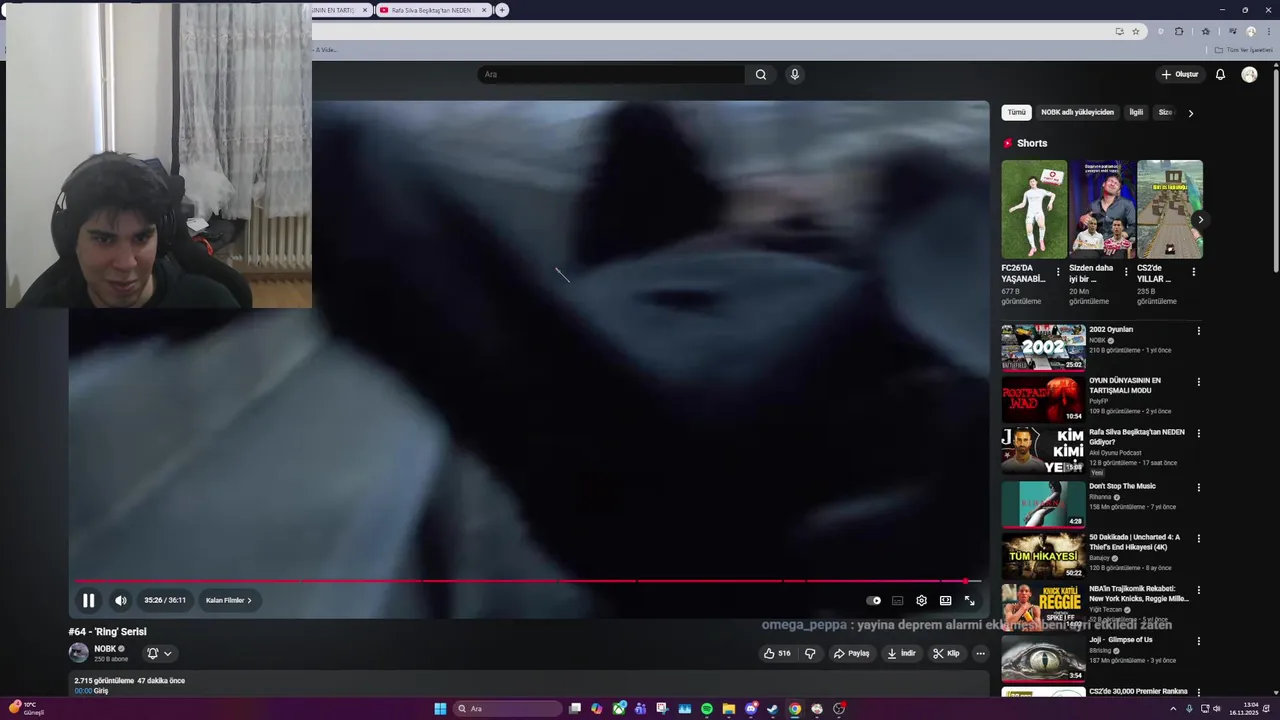Screen dimensions: 1280x720
Task: Open options for 2002 Oyunları video
Action: (1198, 331)
